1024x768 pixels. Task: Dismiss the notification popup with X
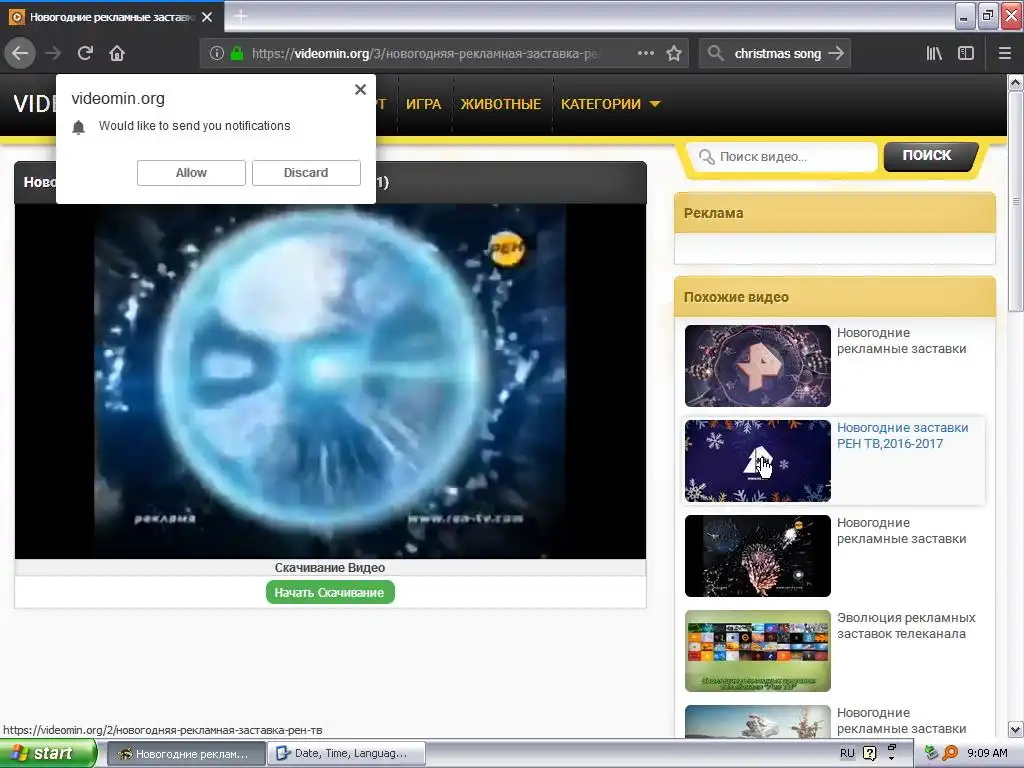click(x=360, y=90)
